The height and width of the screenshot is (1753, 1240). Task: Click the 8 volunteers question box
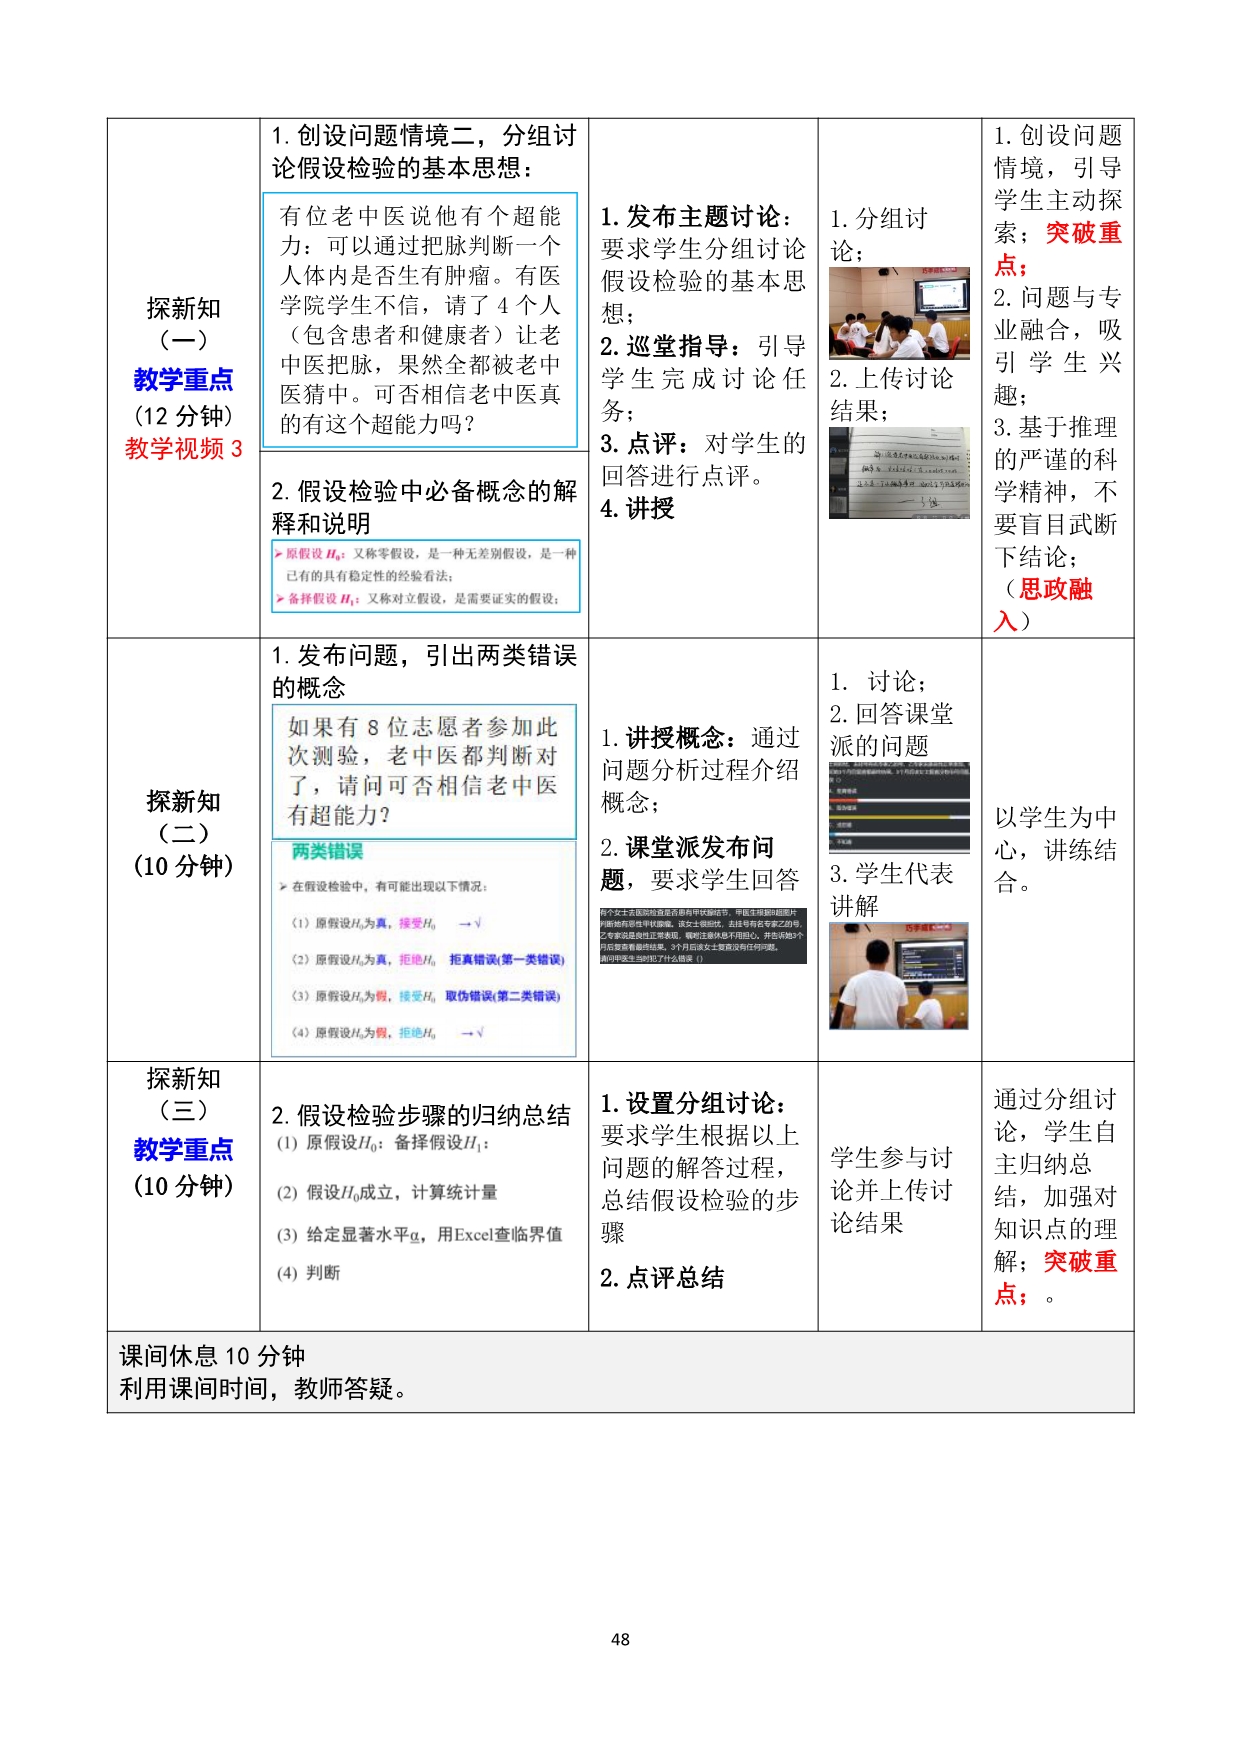[424, 771]
